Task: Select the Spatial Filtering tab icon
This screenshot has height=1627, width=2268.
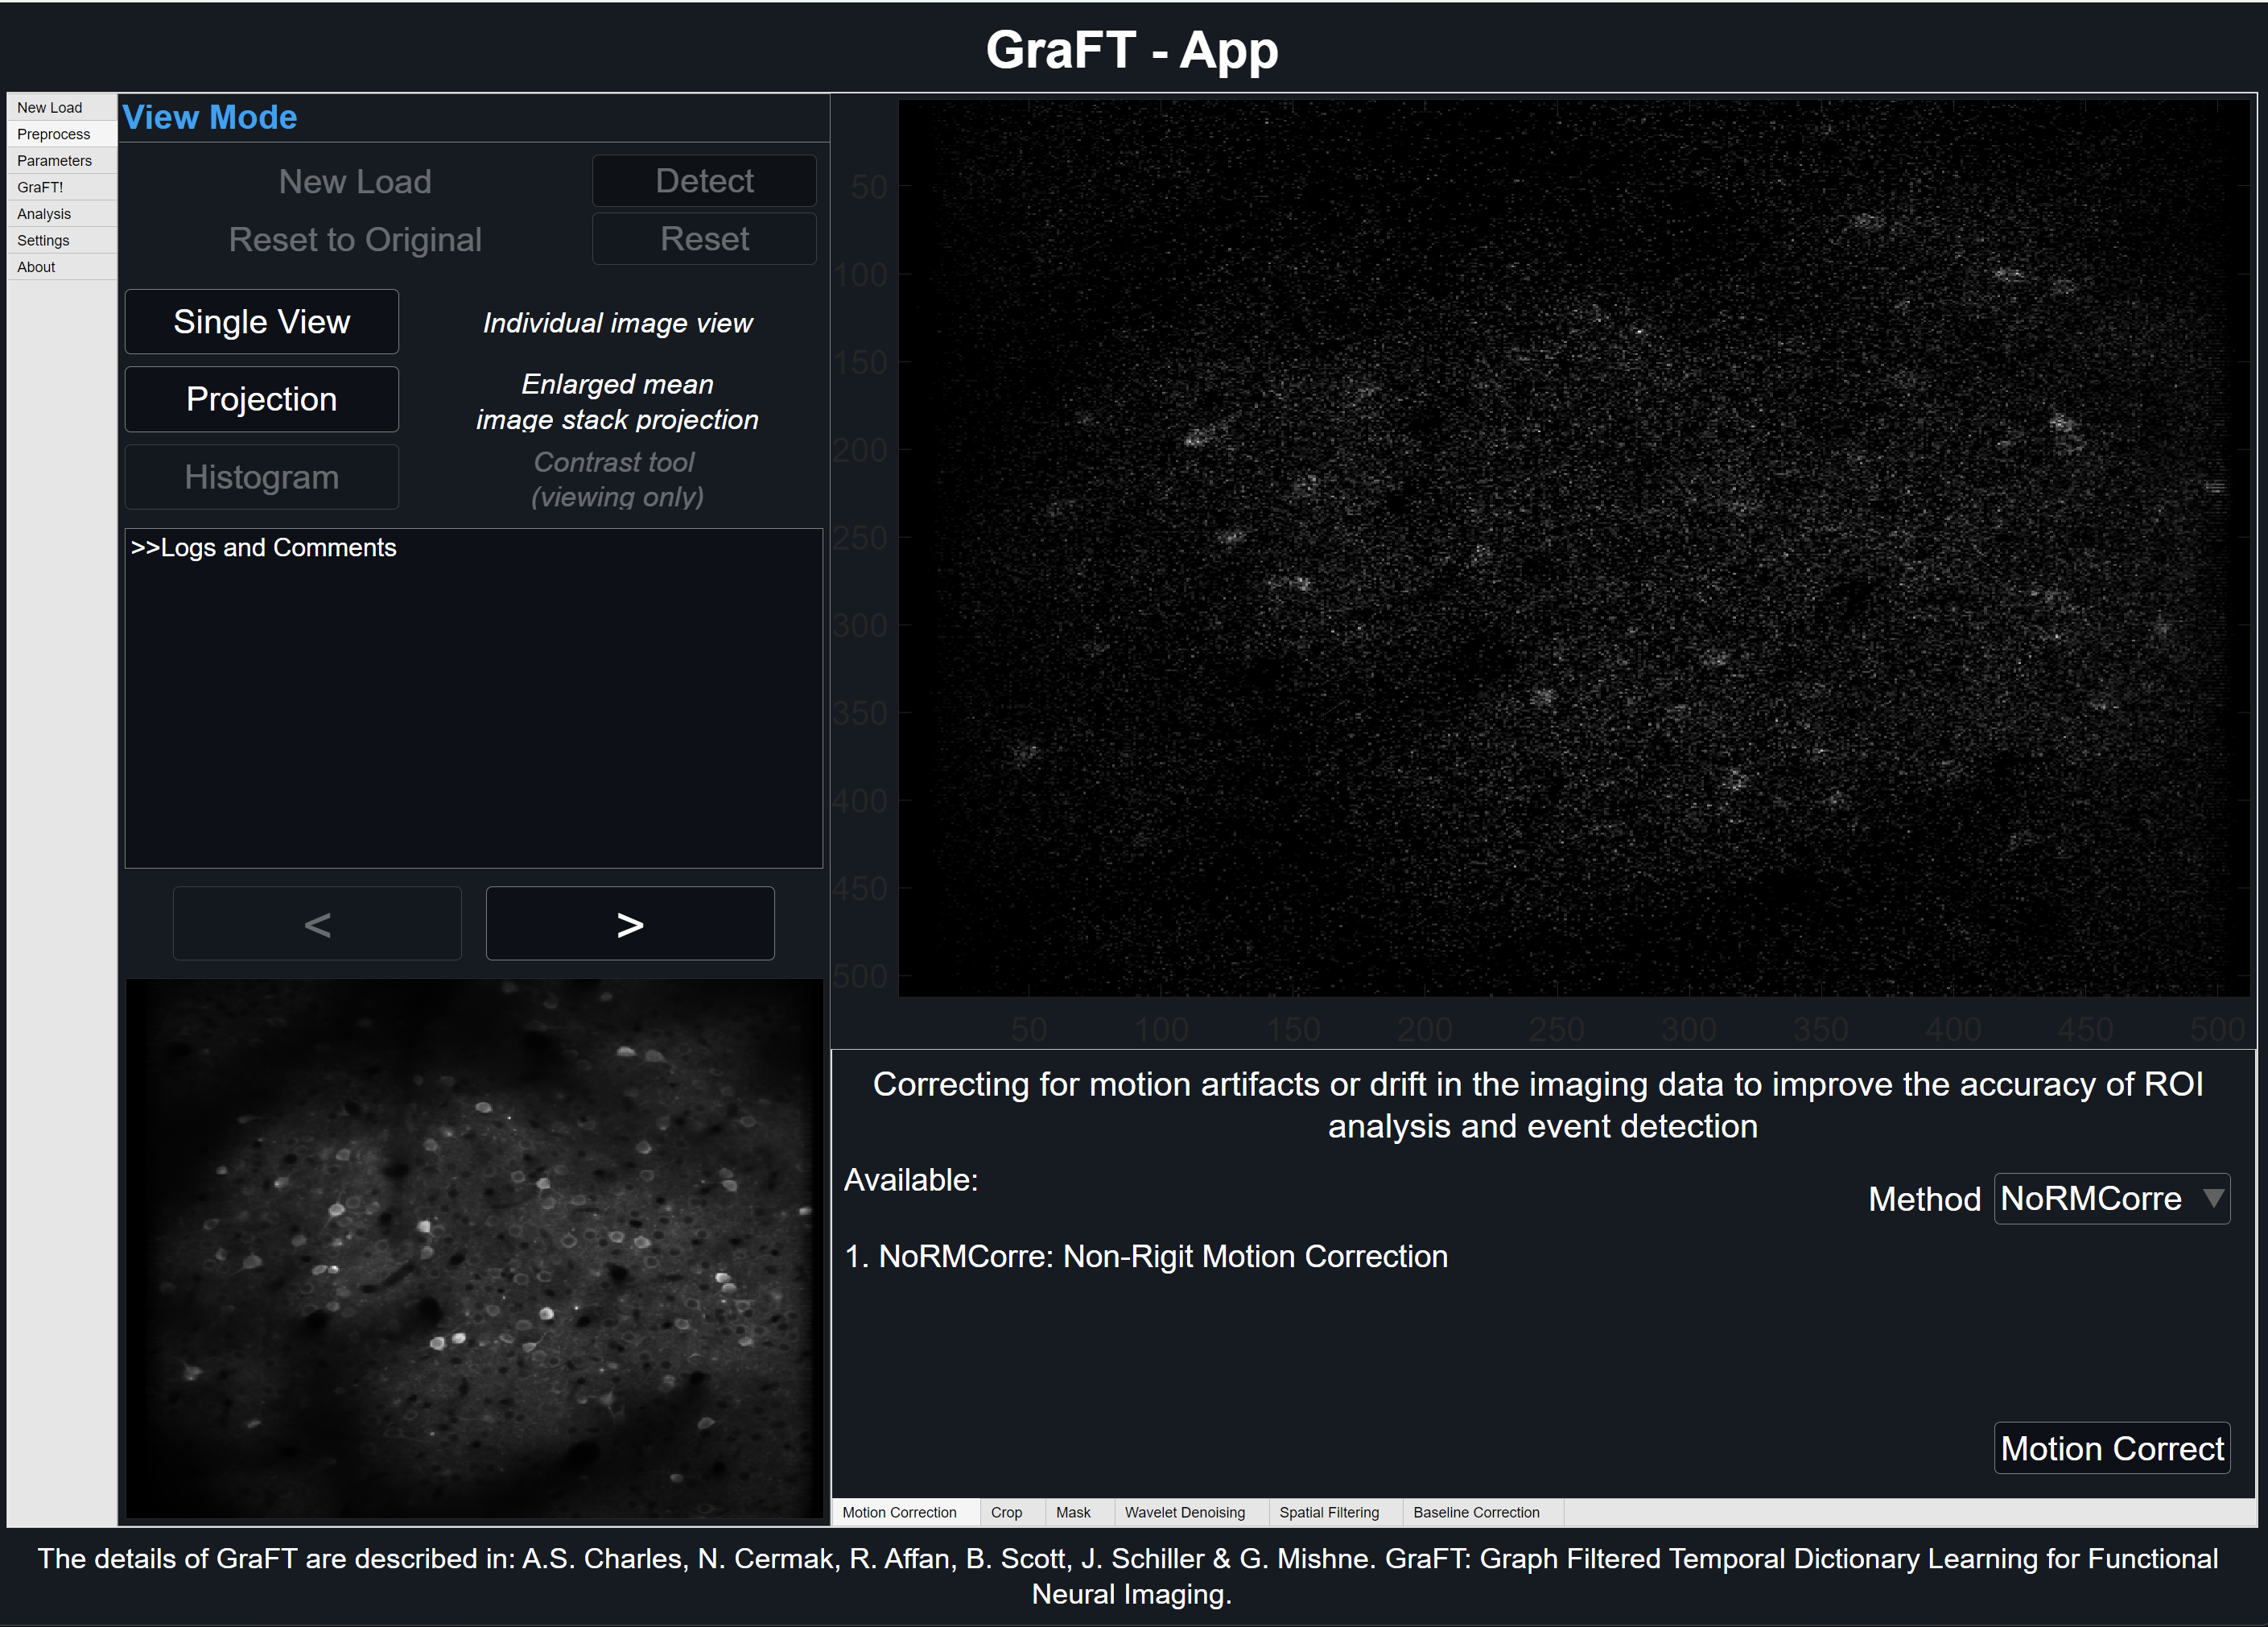Action: (1330, 1511)
